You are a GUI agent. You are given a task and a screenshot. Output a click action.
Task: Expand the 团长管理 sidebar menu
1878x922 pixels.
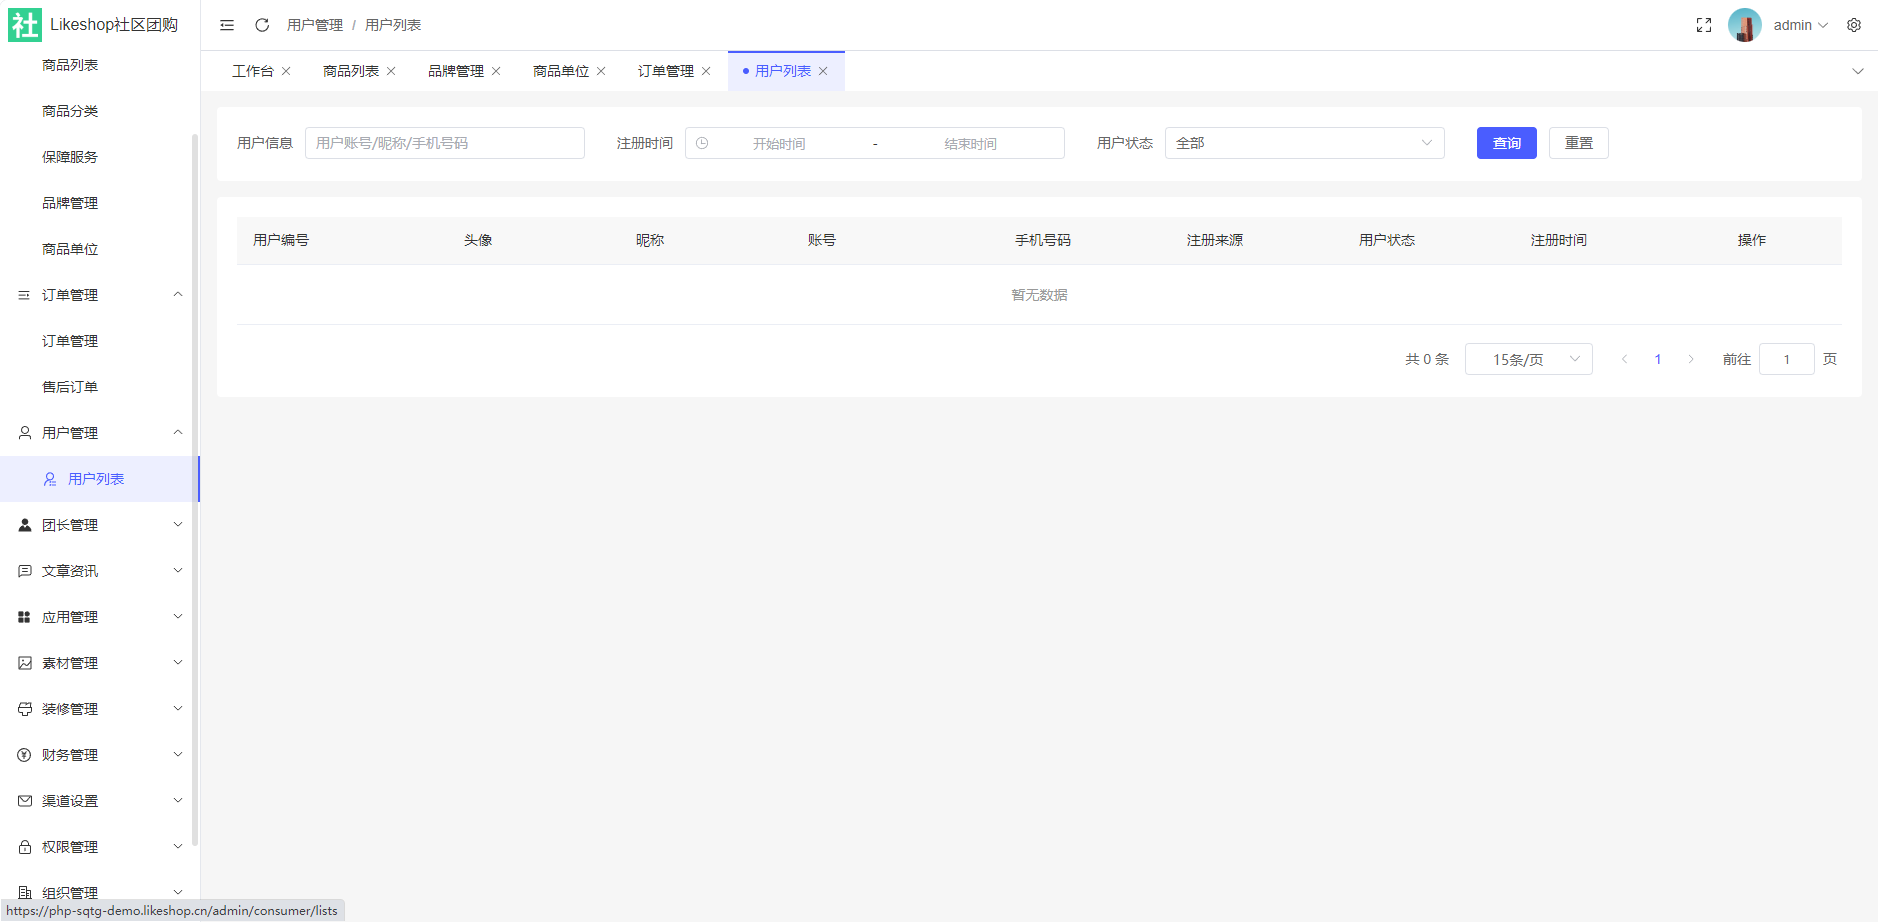tap(100, 525)
